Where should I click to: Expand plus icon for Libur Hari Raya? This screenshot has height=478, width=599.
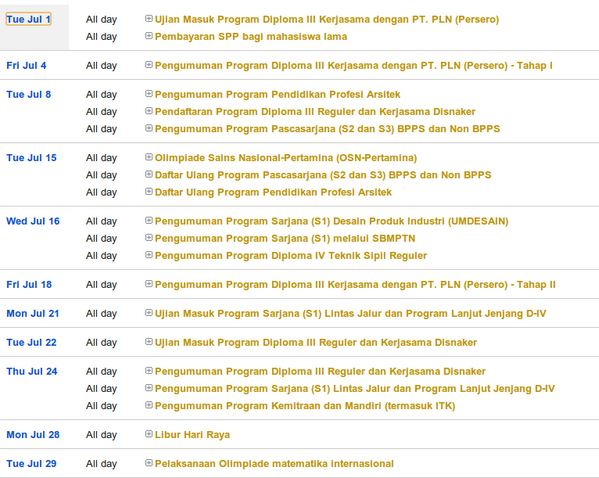click(x=149, y=434)
